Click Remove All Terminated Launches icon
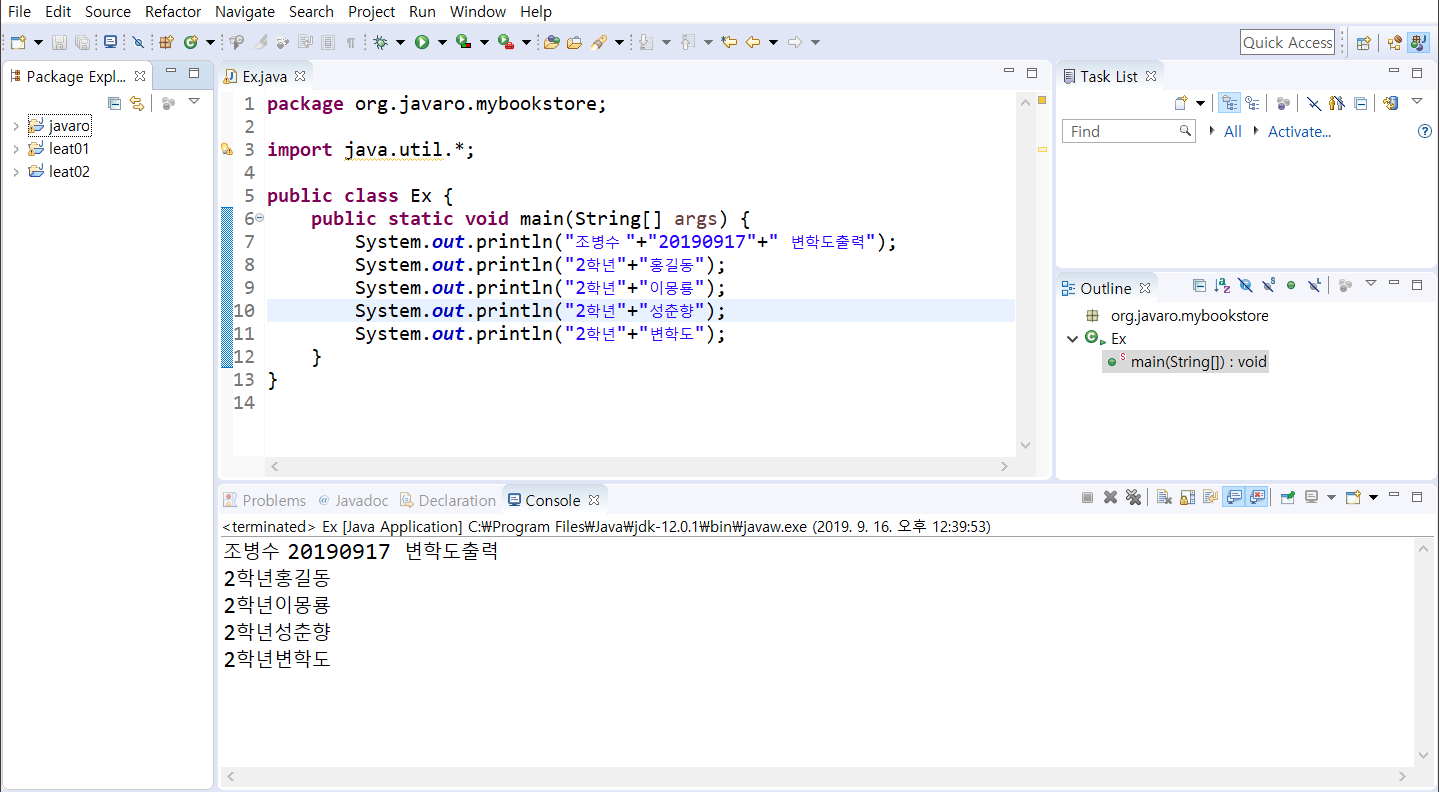 point(1133,497)
